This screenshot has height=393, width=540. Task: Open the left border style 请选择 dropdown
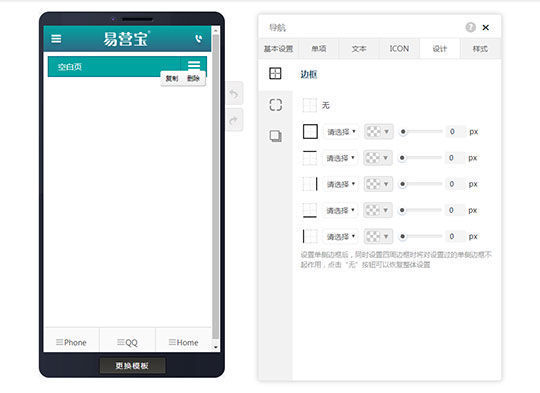(x=341, y=237)
